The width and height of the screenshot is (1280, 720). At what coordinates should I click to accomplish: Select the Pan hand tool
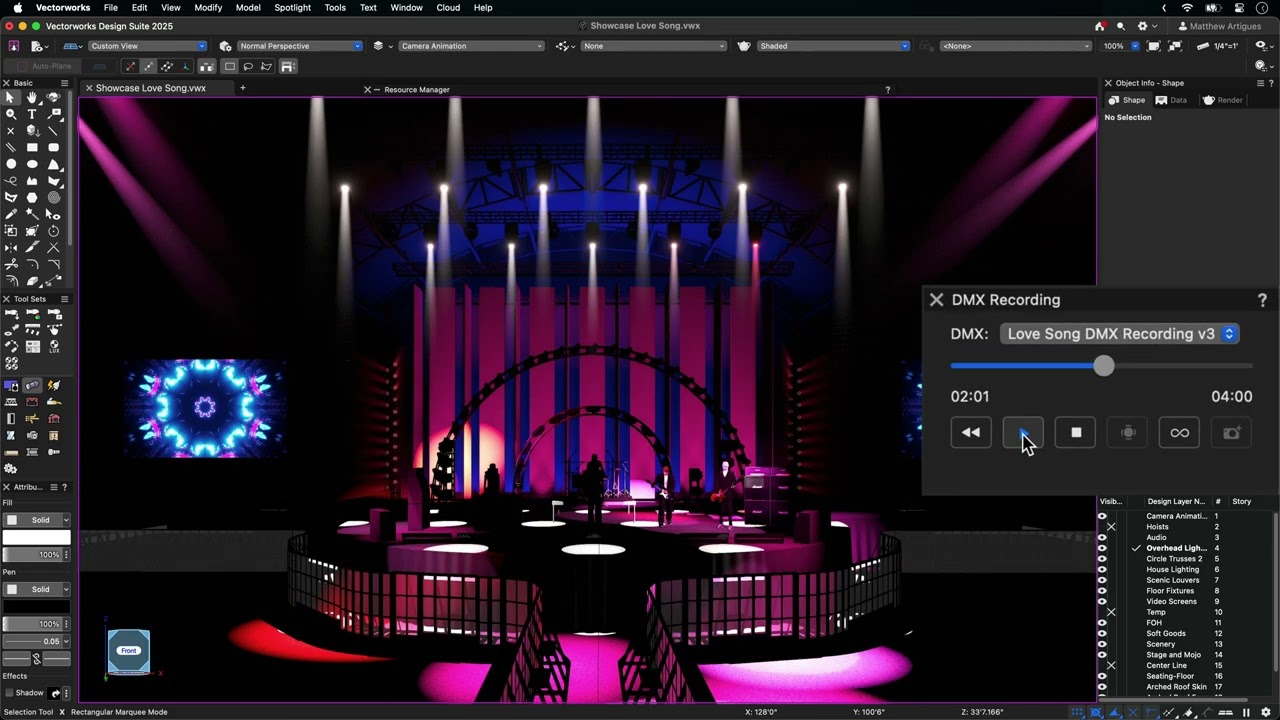tap(32, 97)
